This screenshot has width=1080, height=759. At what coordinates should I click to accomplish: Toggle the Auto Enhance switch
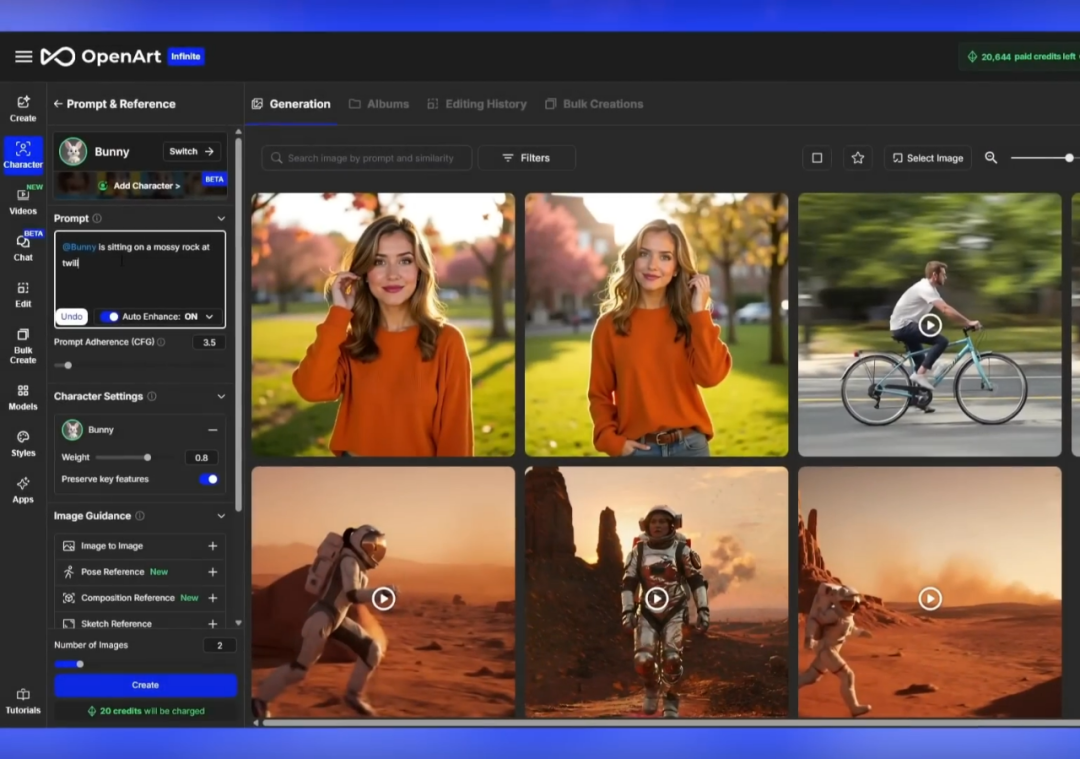point(110,317)
